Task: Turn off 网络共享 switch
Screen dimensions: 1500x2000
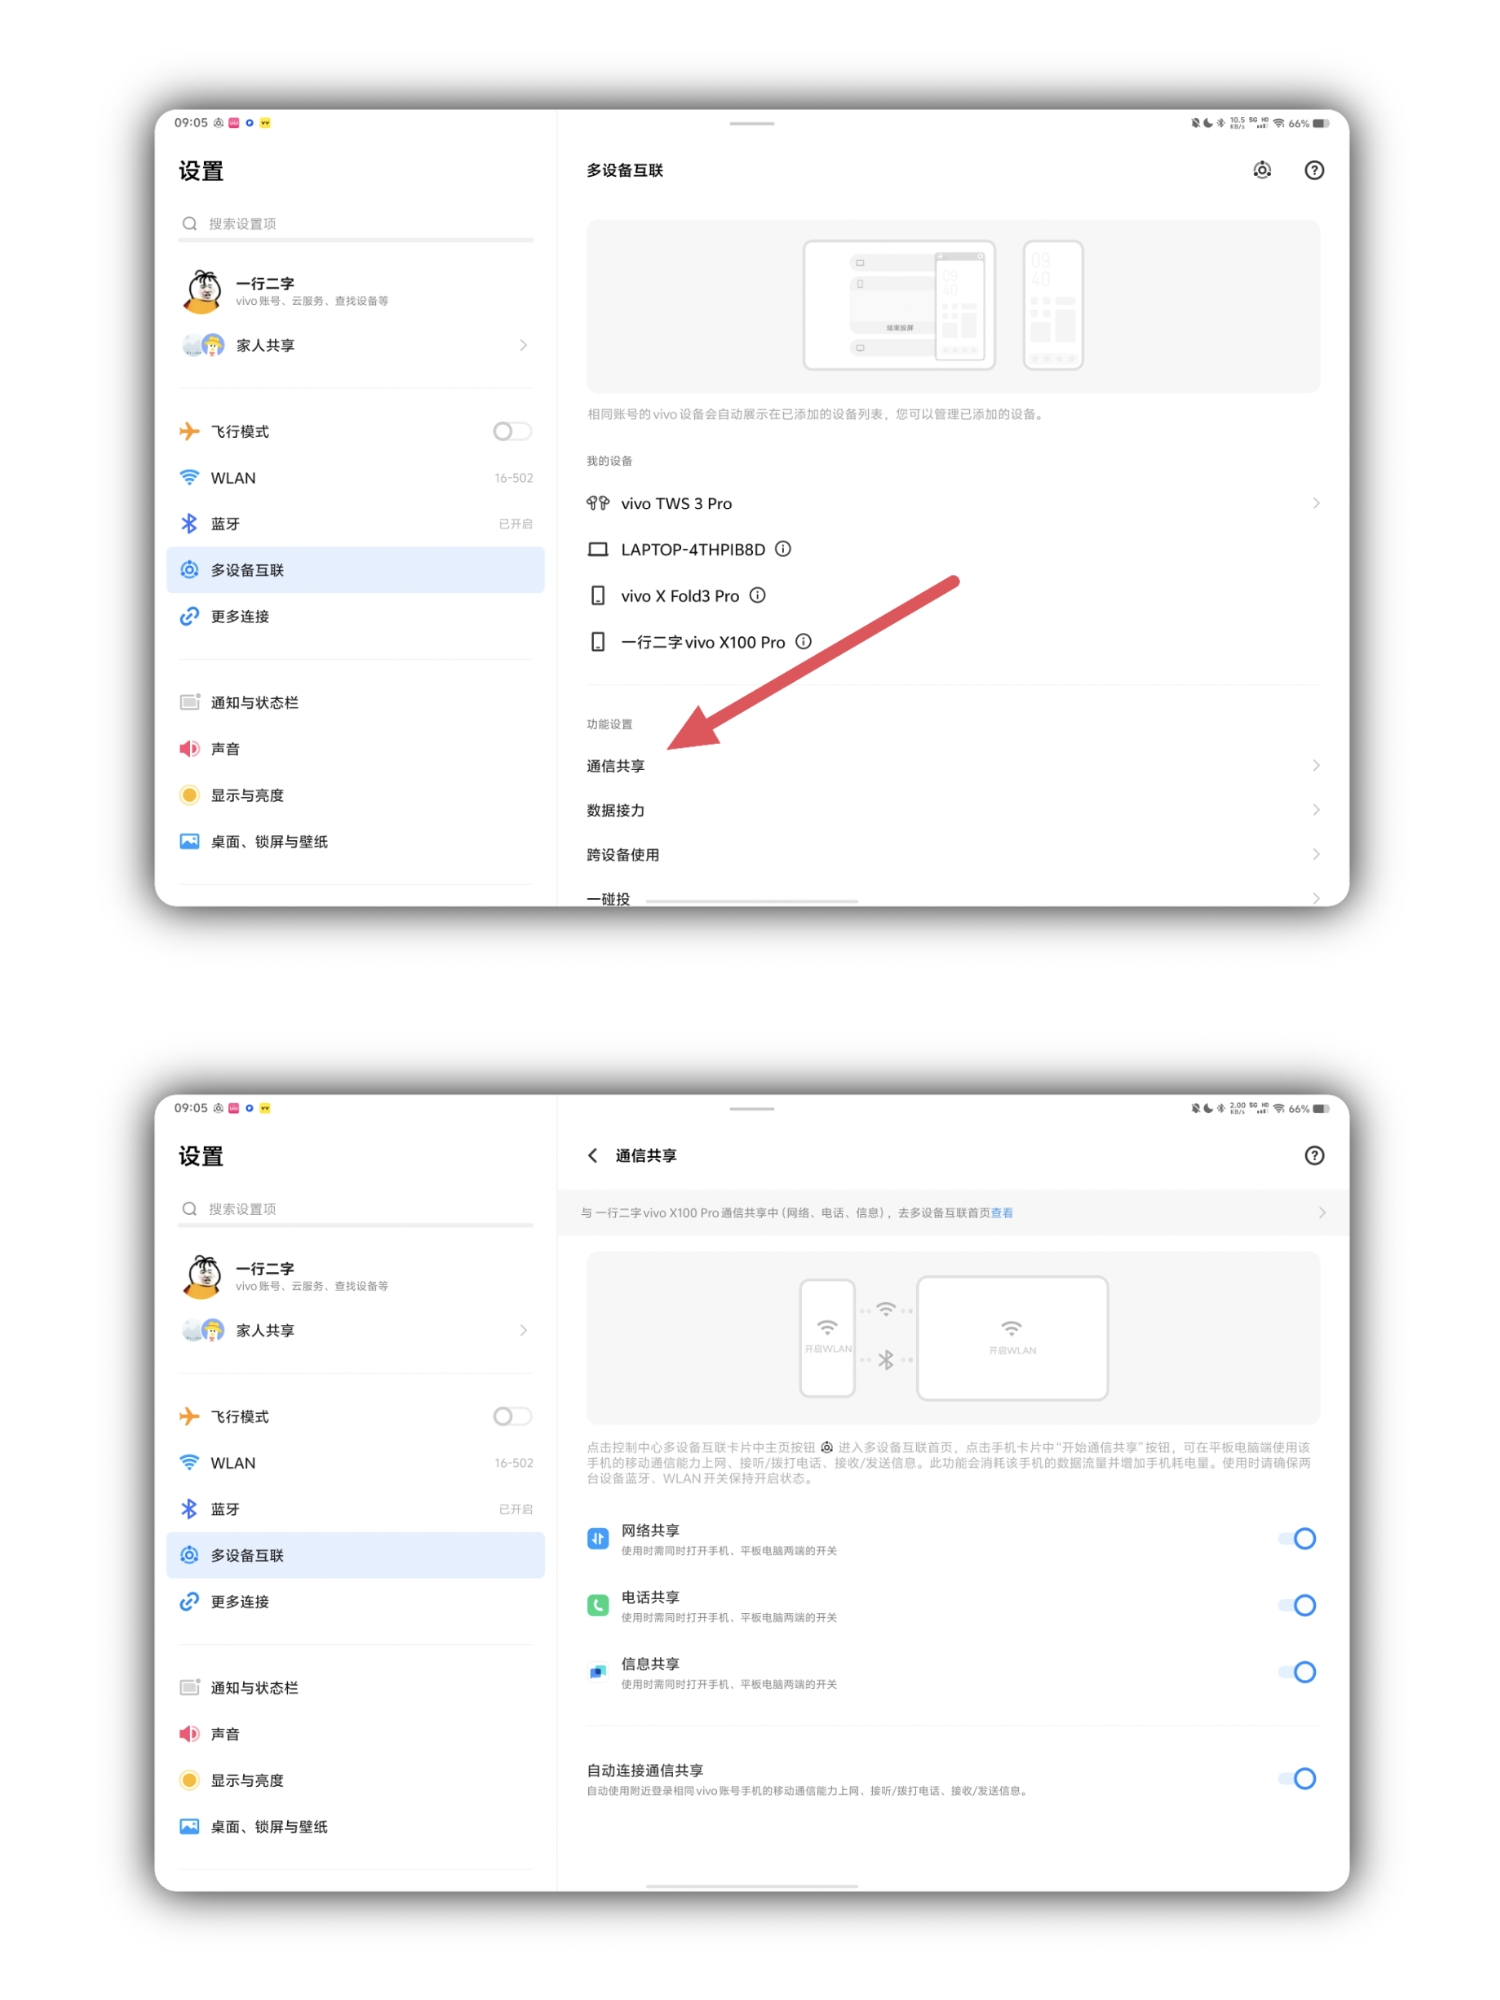Action: pos(1297,1538)
